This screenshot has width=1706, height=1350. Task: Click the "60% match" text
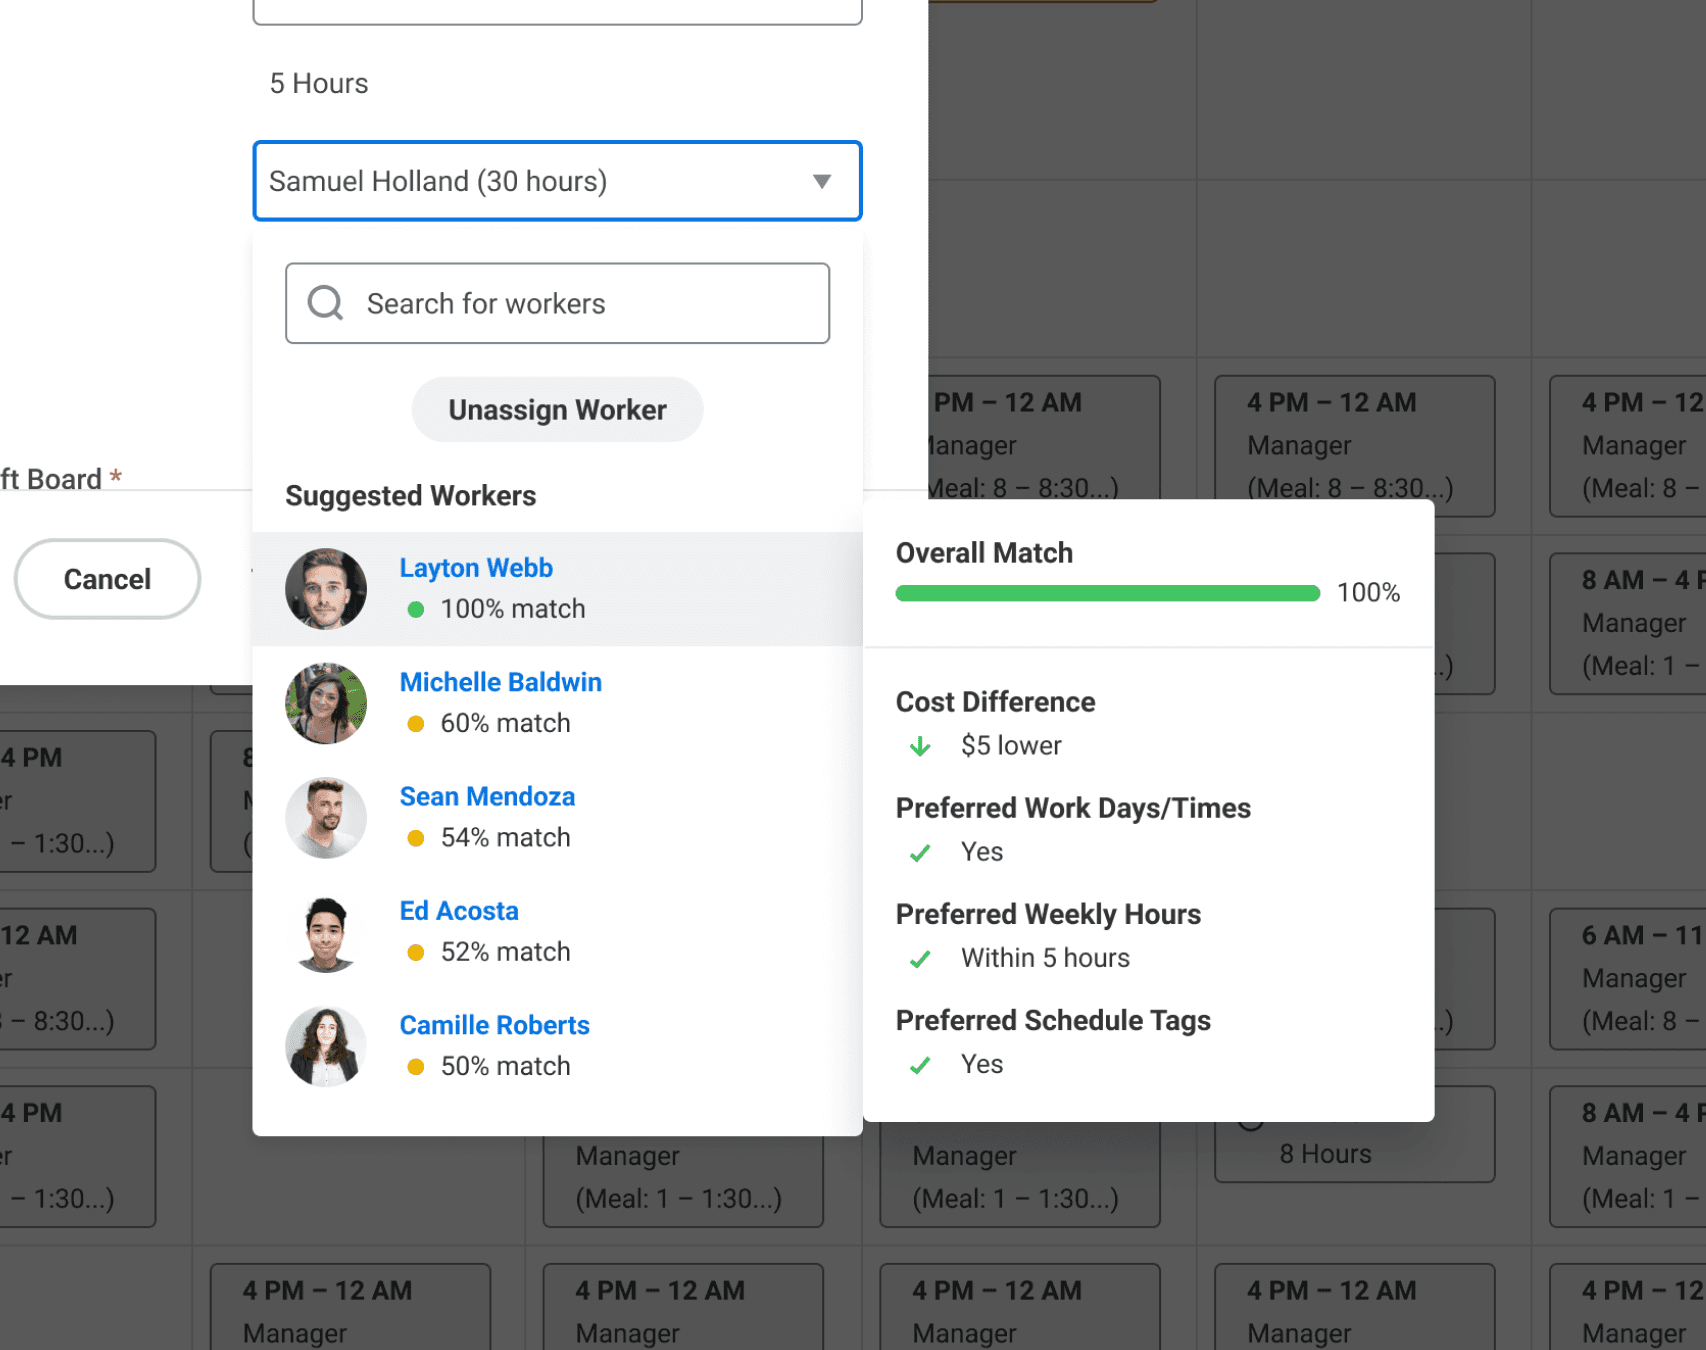pyautogui.click(x=506, y=723)
